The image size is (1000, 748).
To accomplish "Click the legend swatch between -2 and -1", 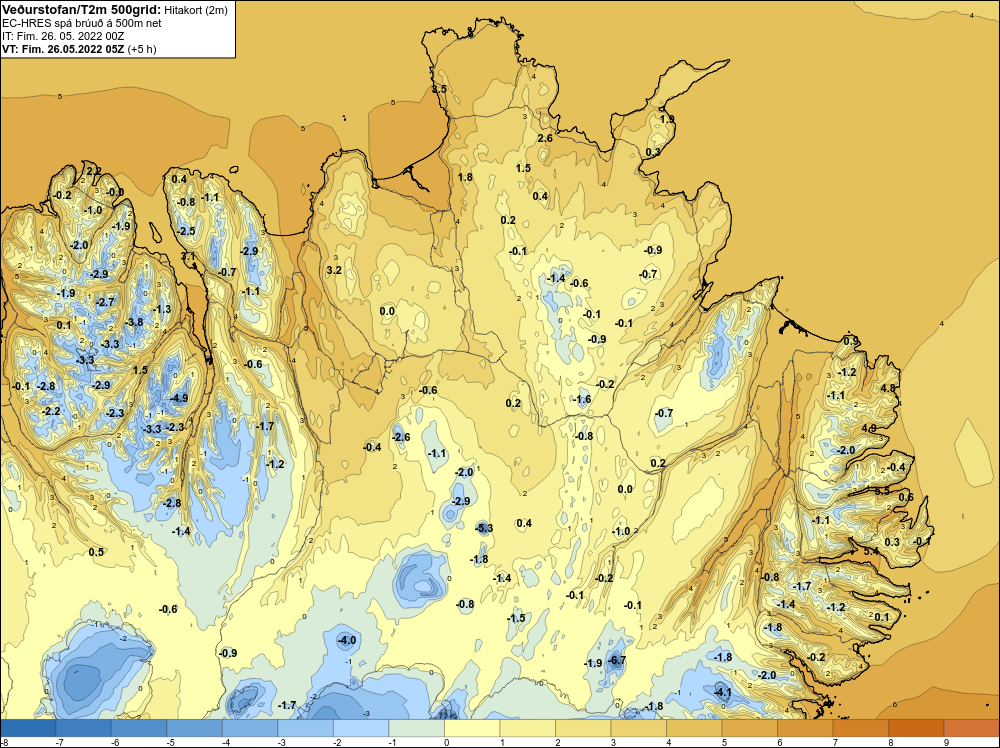I will tap(361, 728).
